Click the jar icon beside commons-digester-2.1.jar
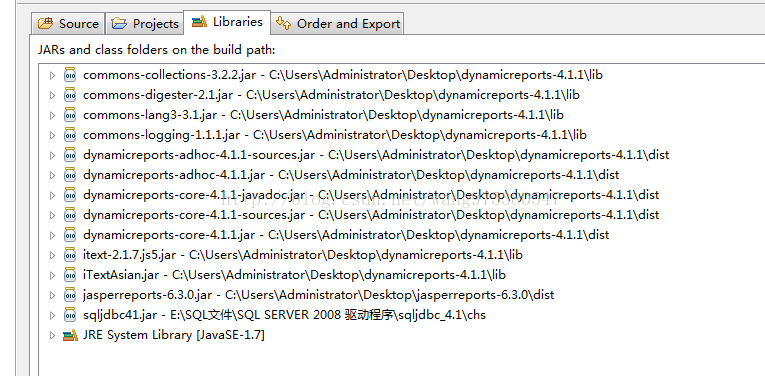765x376 pixels. click(x=70, y=95)
